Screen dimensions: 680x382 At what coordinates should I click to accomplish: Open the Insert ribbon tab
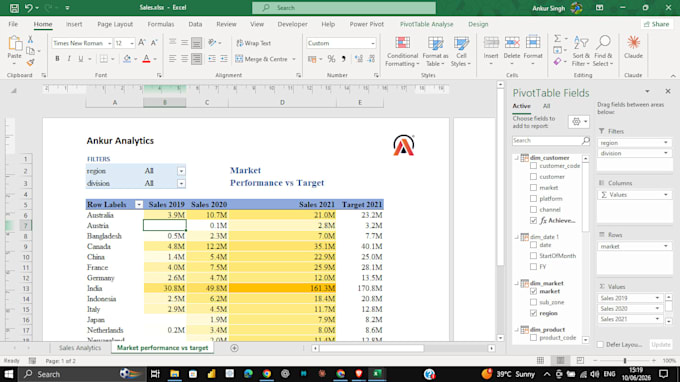coord(74,24)
